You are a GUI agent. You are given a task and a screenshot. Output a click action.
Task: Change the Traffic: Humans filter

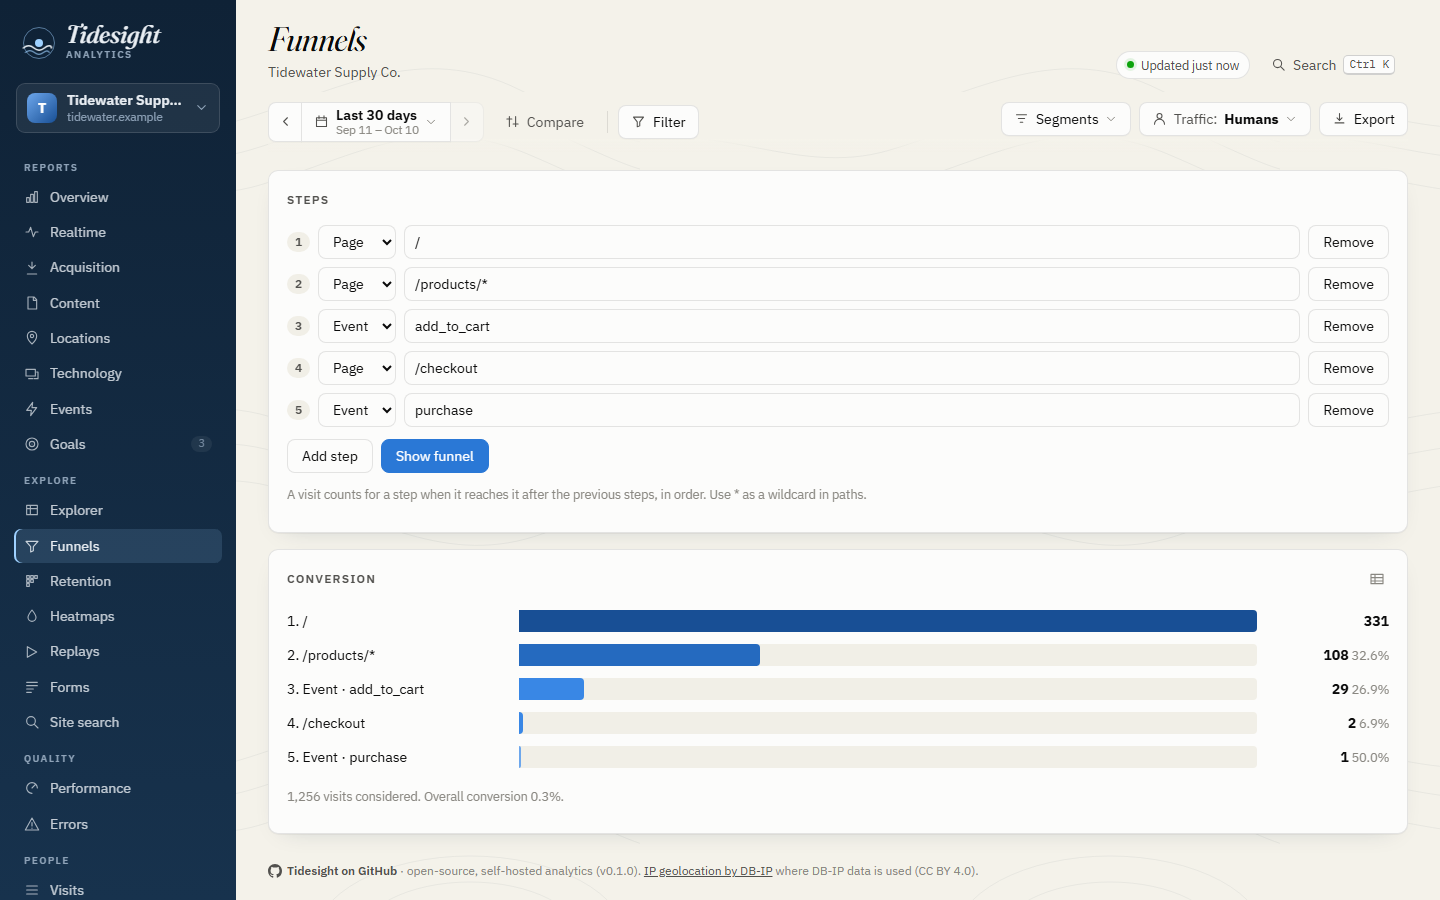point(1225,119)
